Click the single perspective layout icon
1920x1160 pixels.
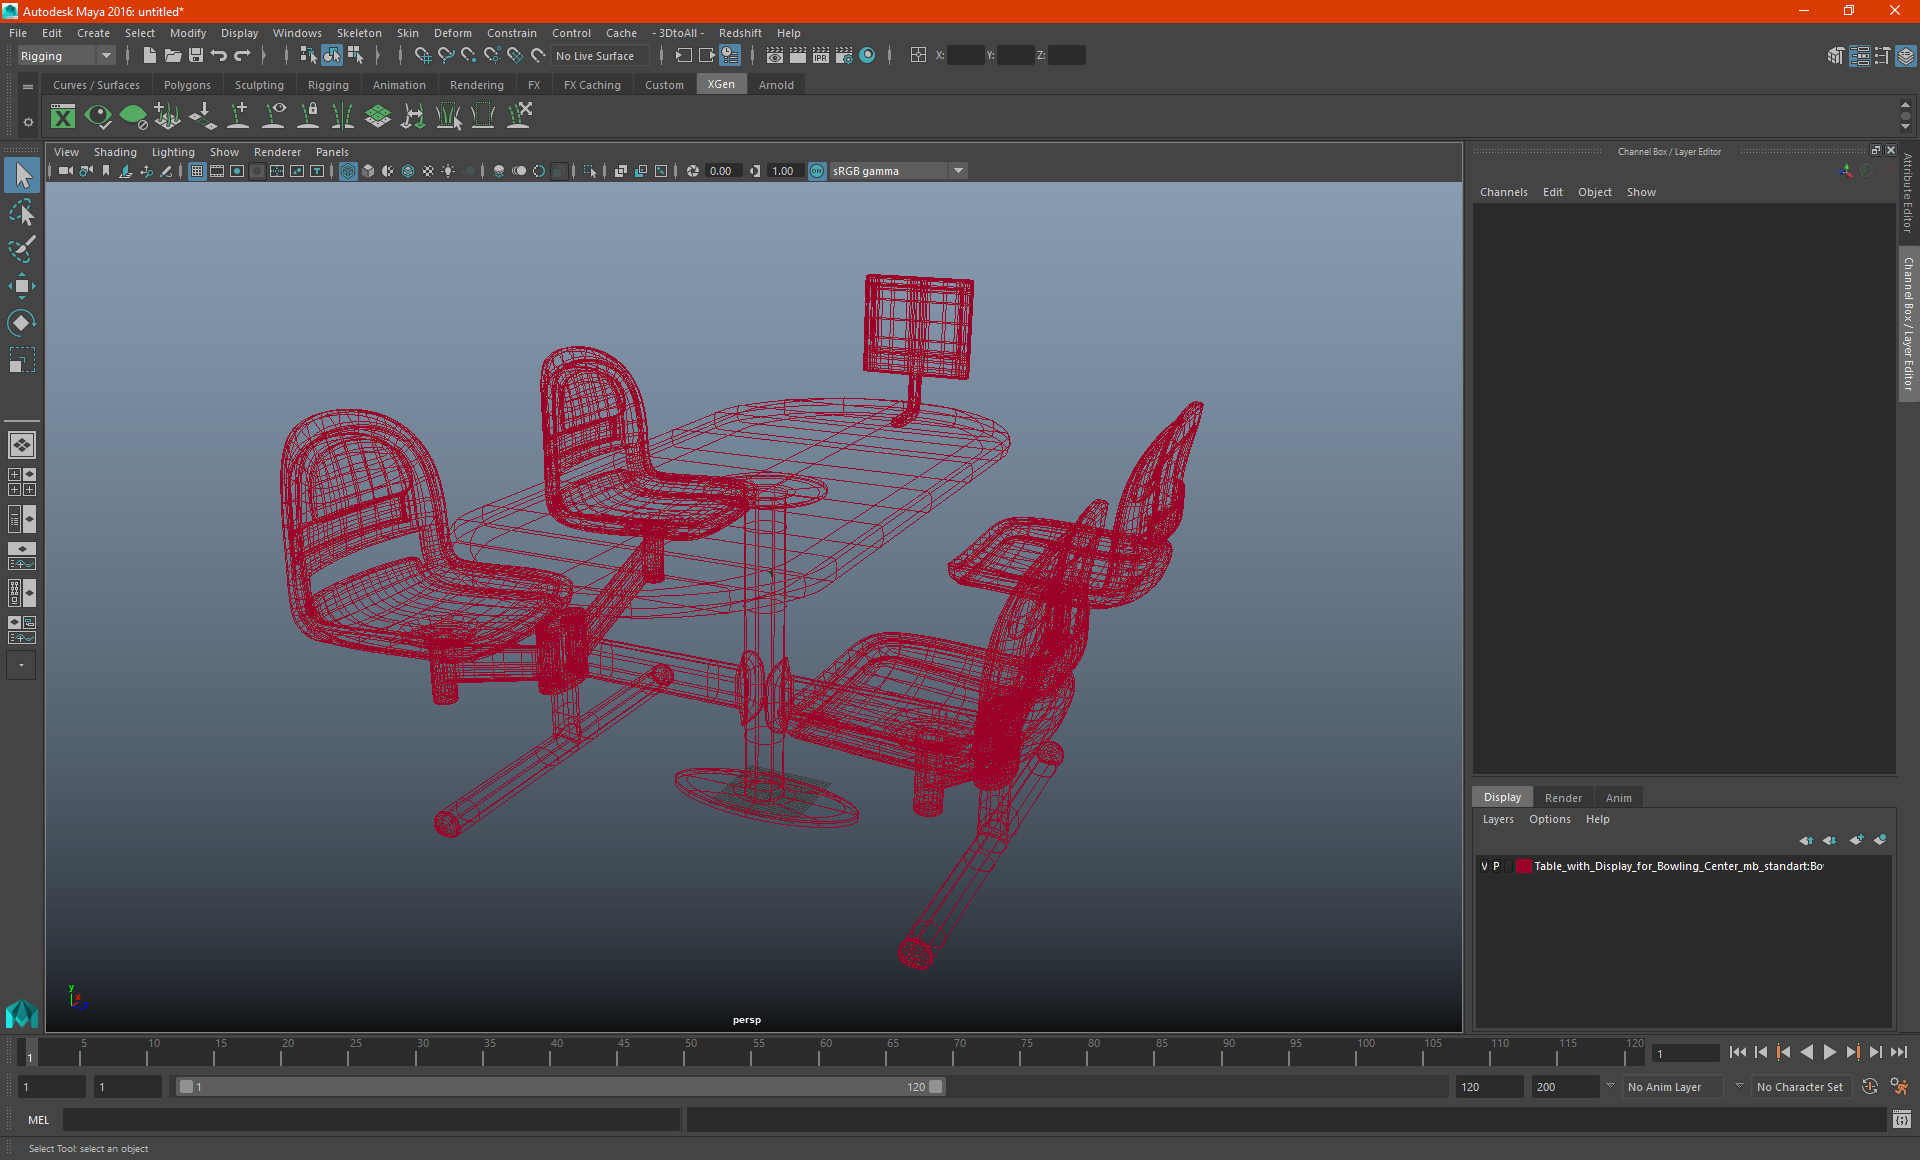22,445
